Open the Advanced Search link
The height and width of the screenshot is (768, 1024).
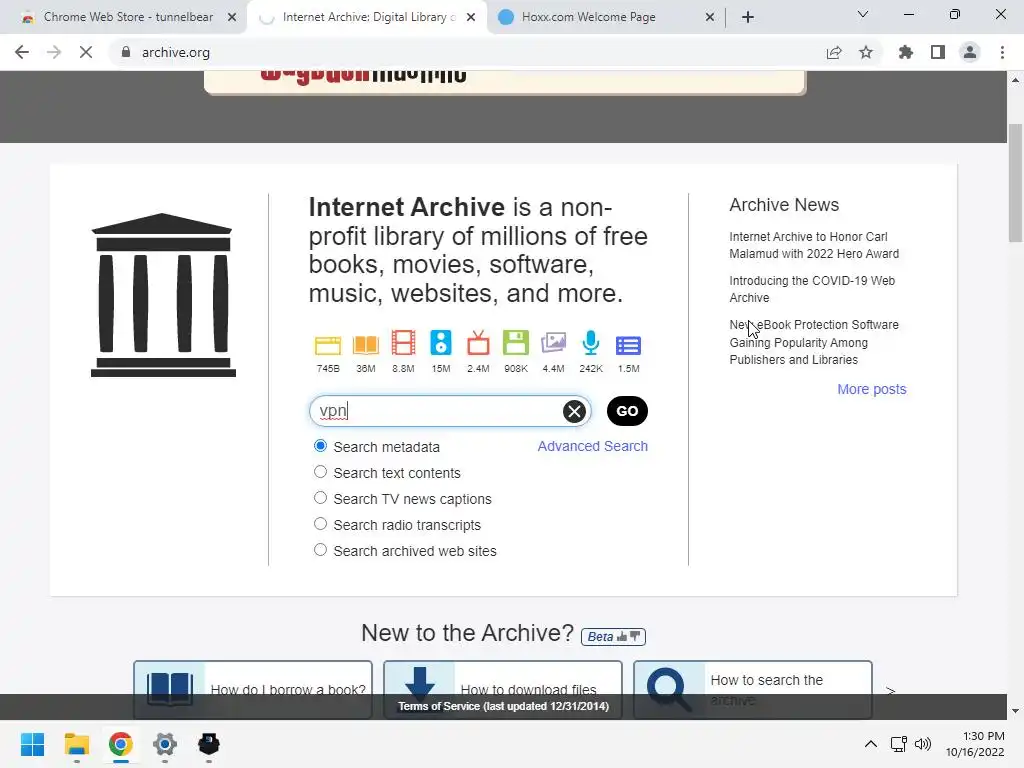(x=592, y=446)
